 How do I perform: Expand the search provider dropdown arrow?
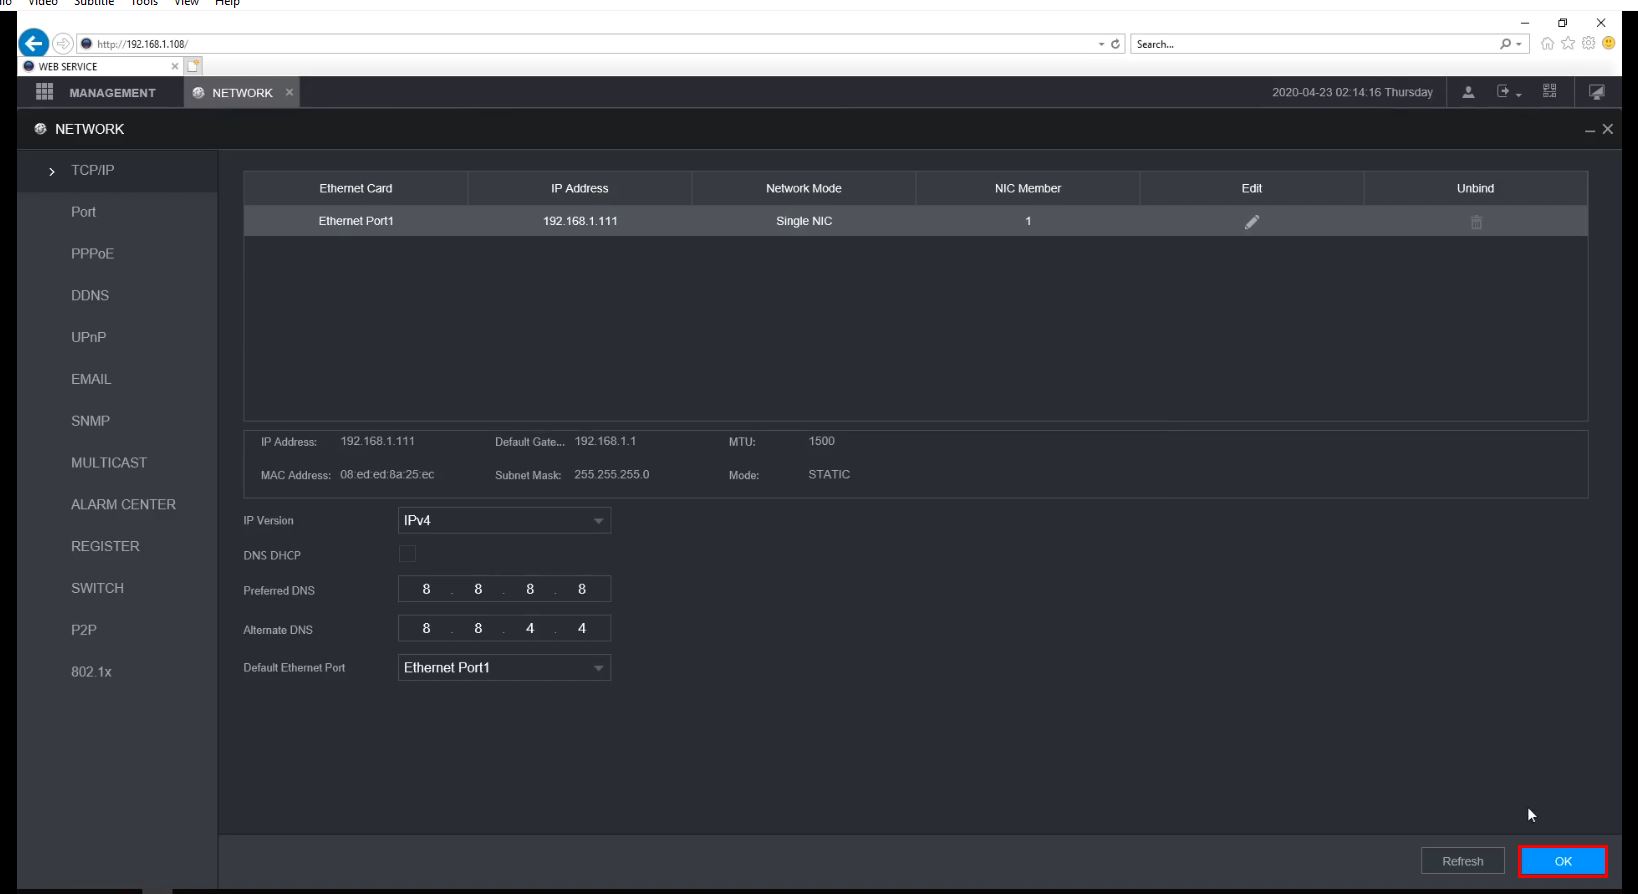1519,44
